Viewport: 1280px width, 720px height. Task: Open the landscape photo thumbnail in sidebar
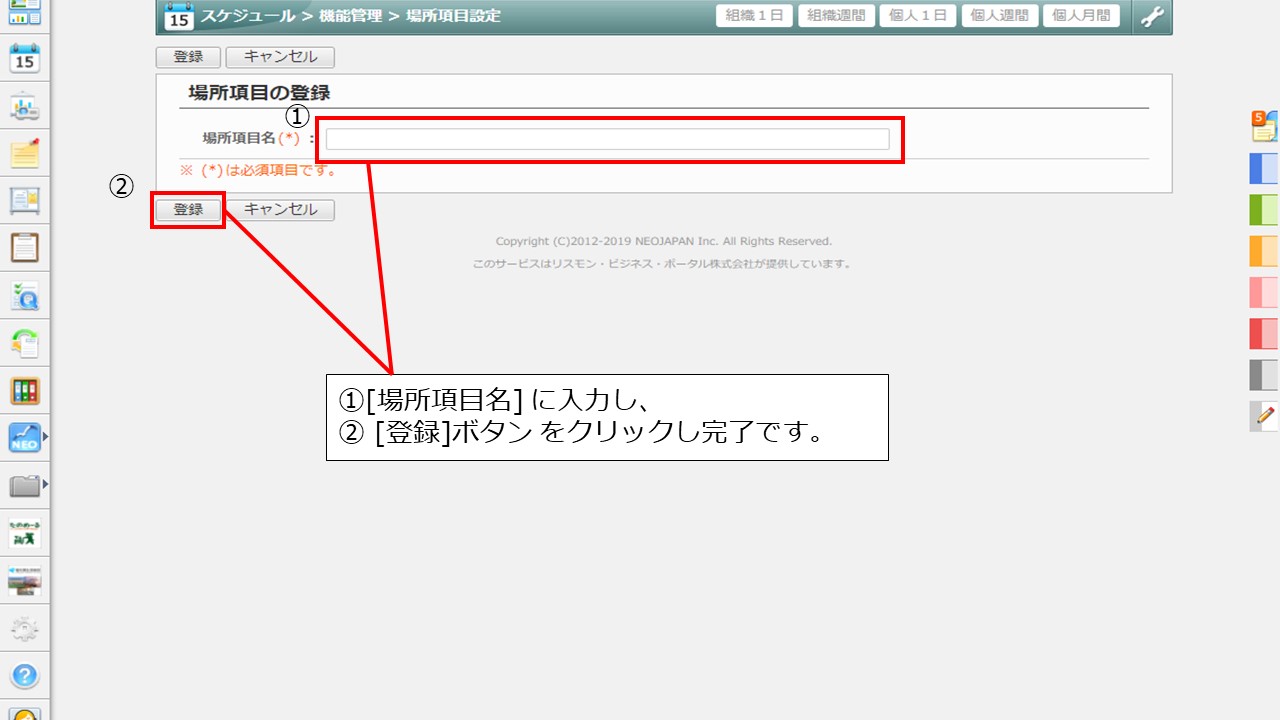[x=24, y=580]
